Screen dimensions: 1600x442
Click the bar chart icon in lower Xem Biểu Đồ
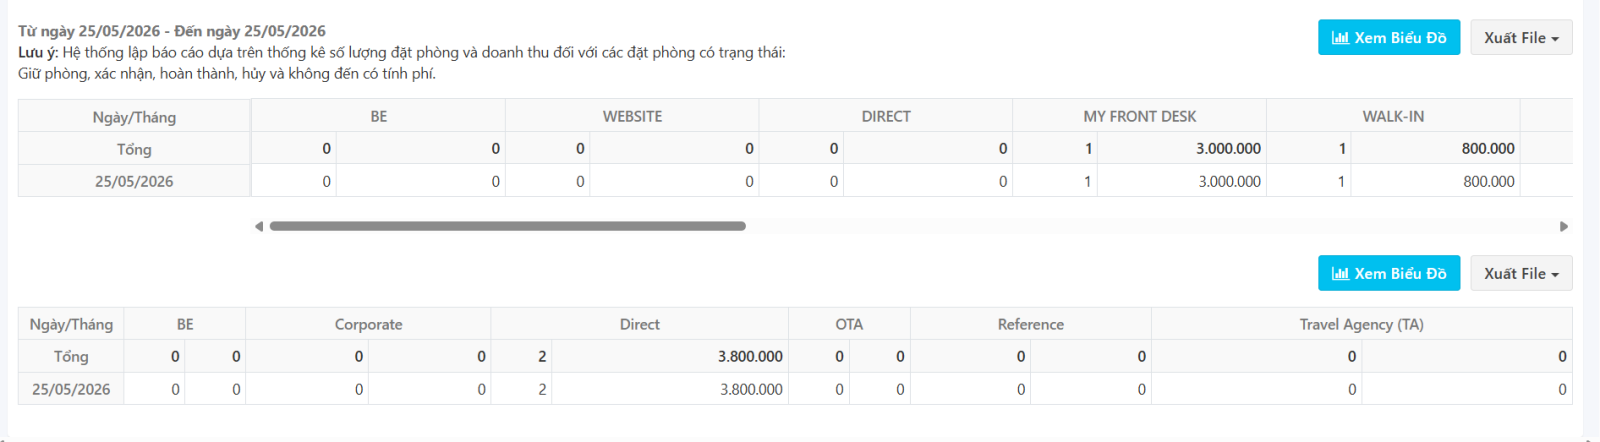point(1340,274)
